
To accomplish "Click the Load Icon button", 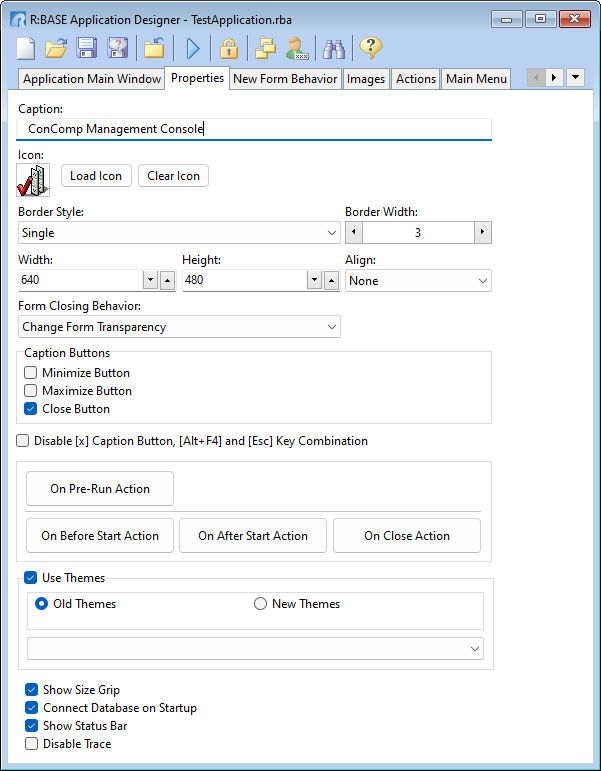I will [x=96, y=176].
